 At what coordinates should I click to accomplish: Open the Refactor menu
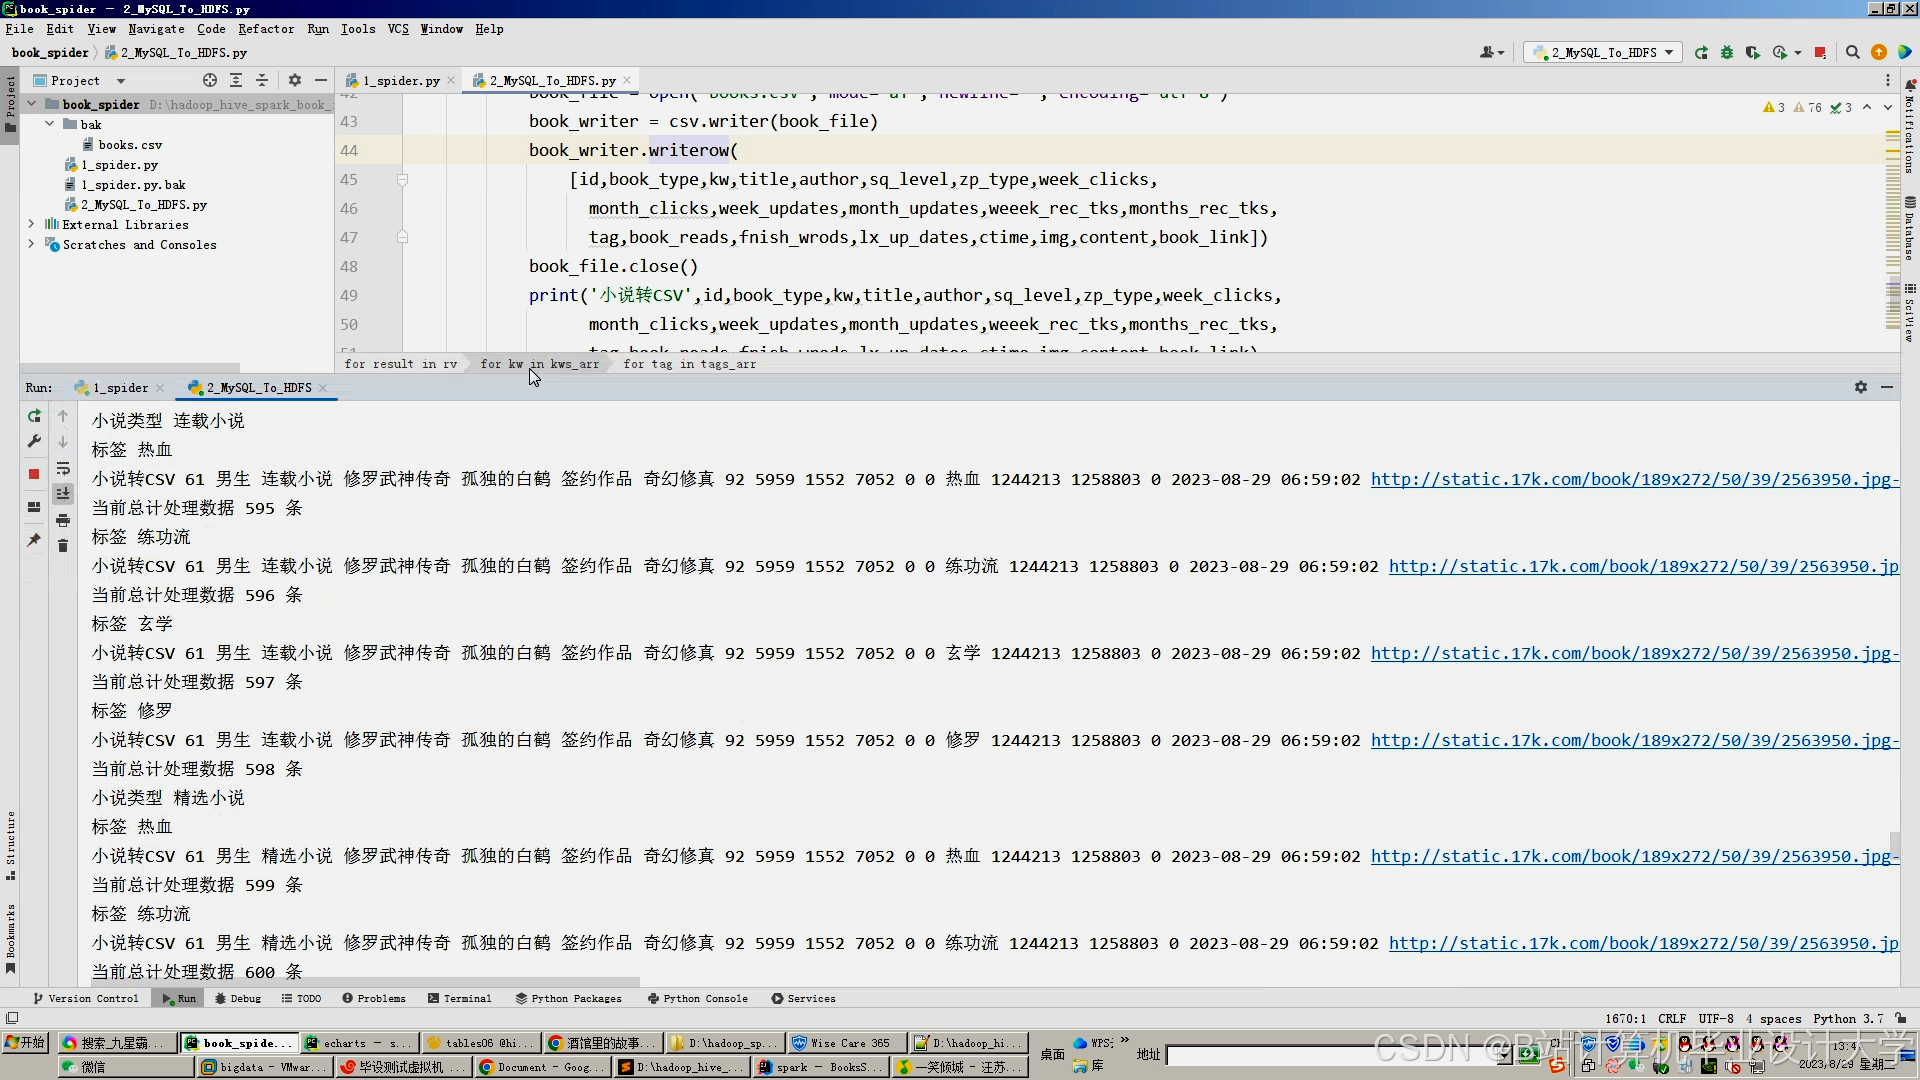pos(266,29)
